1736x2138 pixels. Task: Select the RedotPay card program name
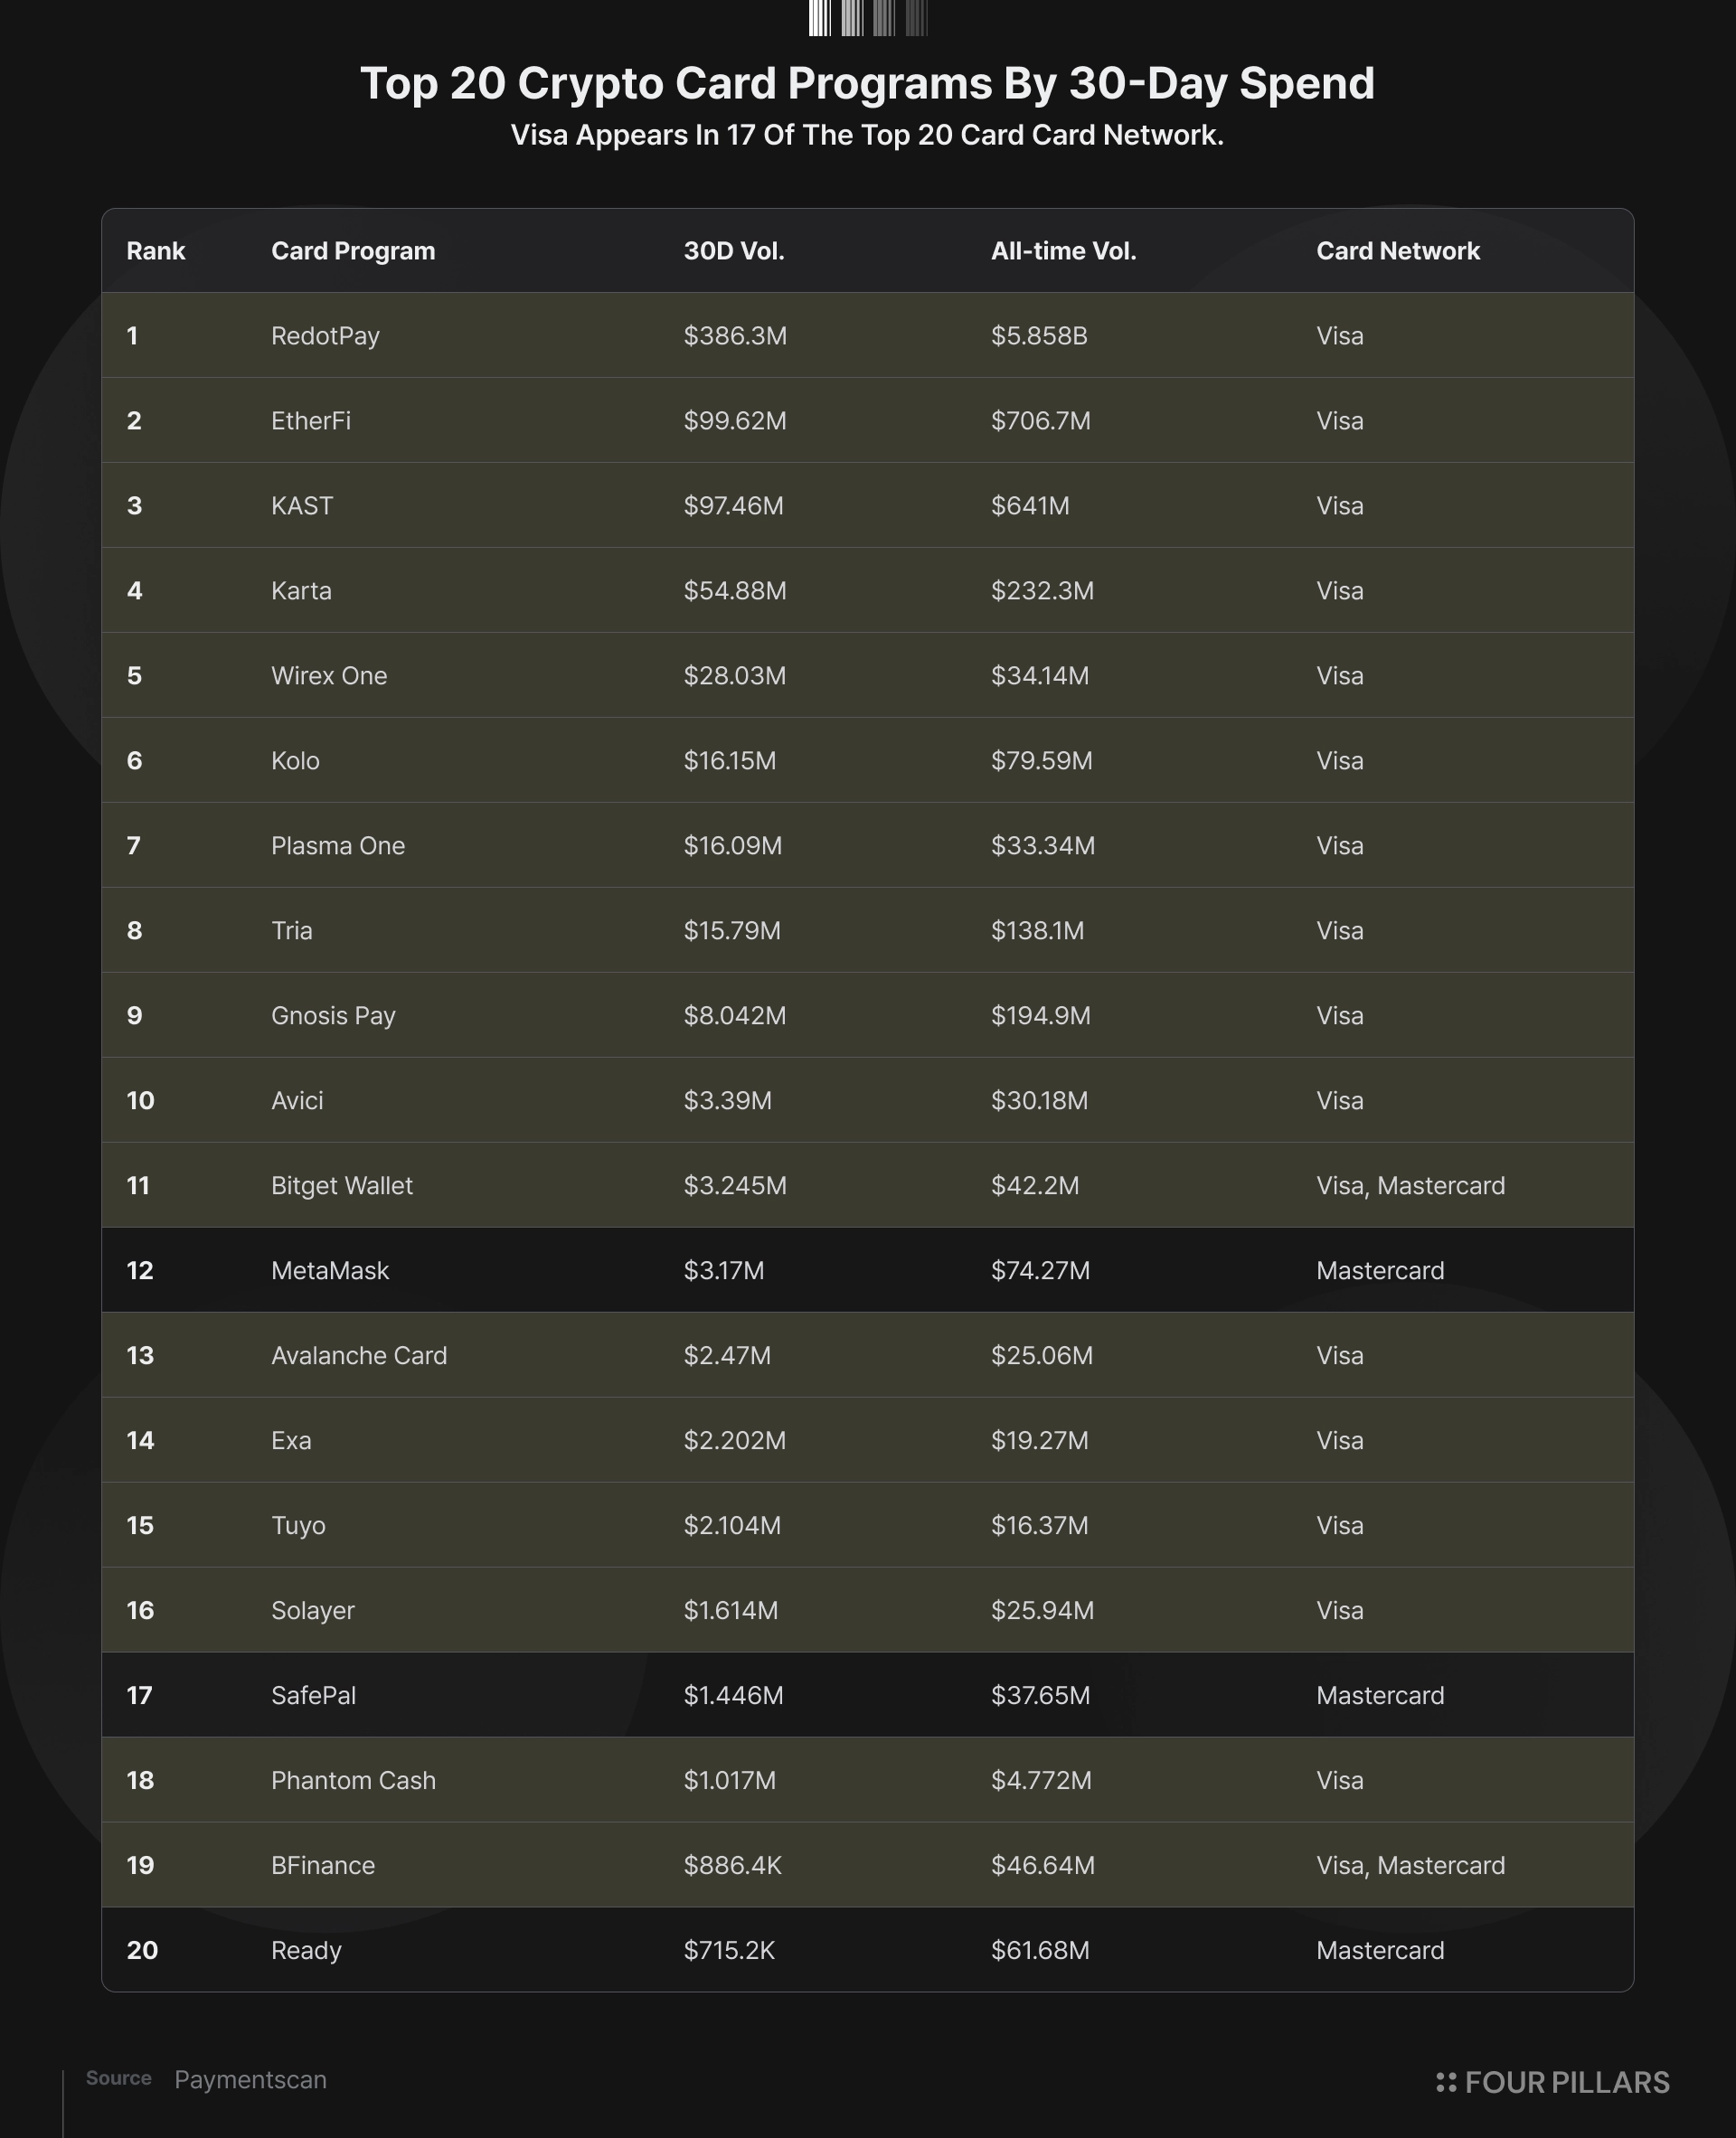pos(325,336)
